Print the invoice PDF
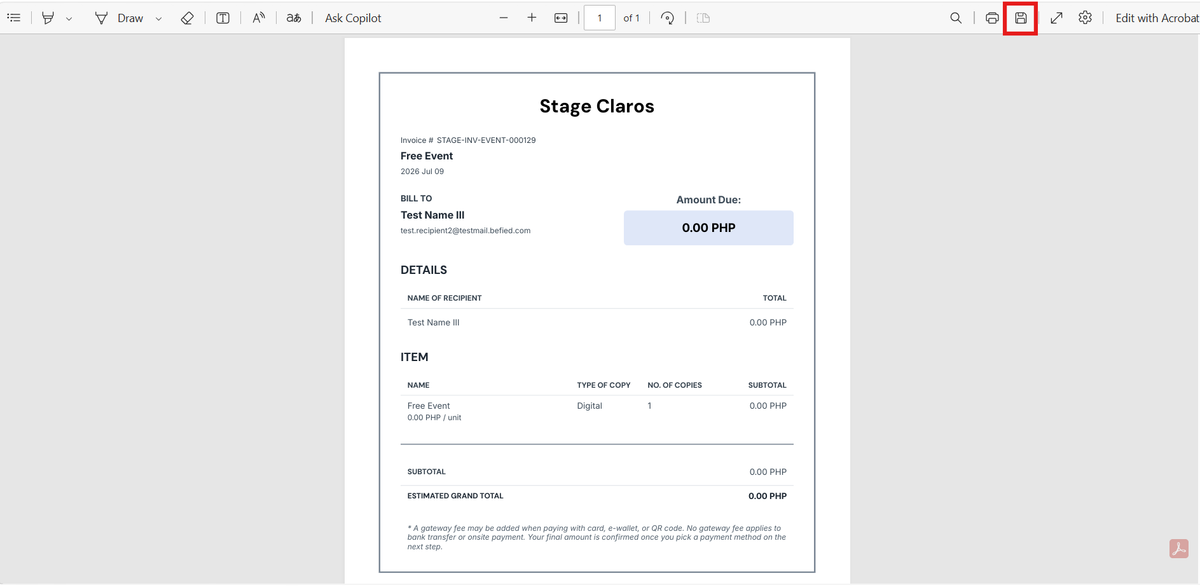Viewport: 1200px width, 586px height. [992, 18]
